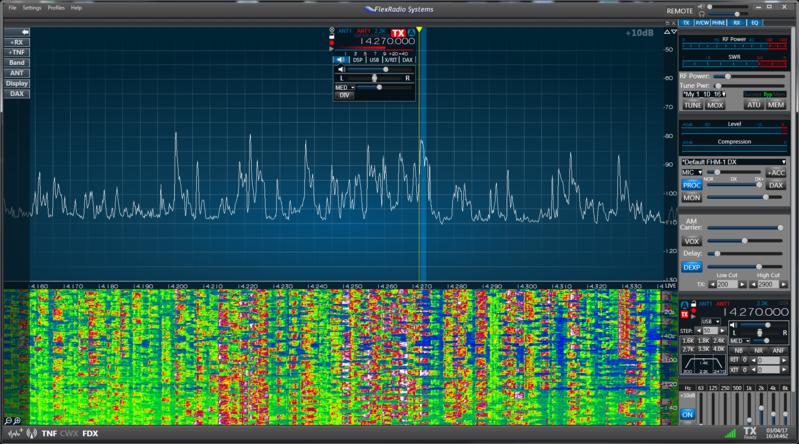Switch to the EQ panel tab
Screen dimensions: 799x444
(x=755, y=23)
